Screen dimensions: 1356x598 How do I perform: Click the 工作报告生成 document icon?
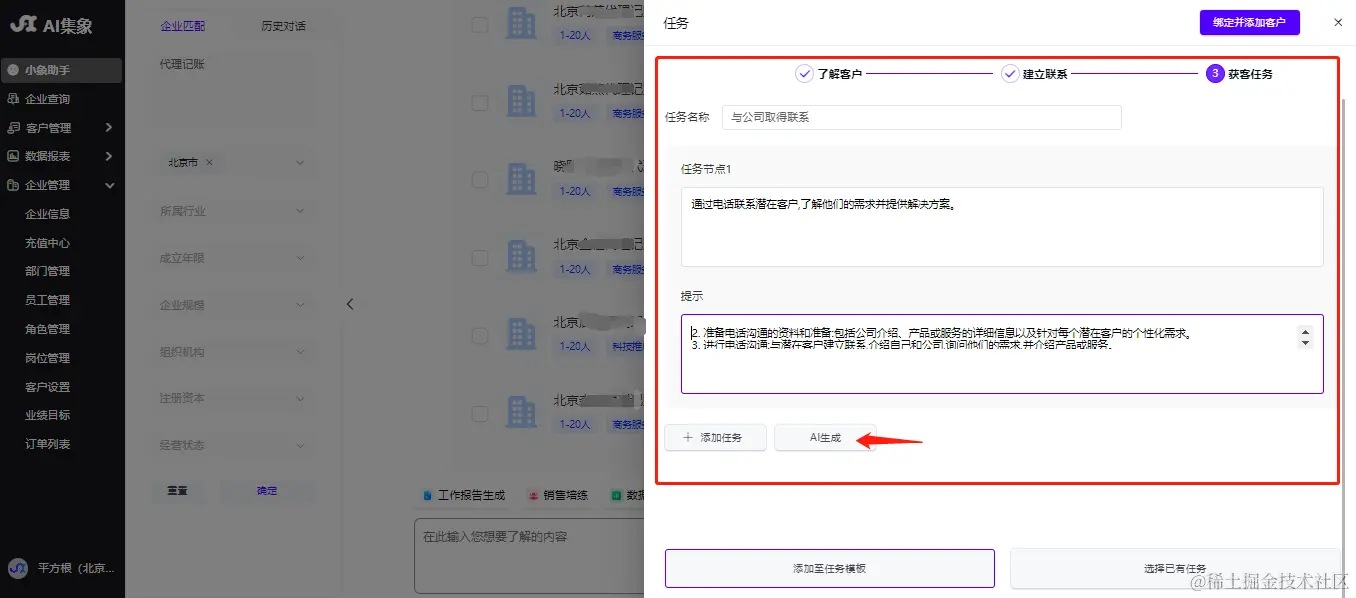[x=428, y=495]
